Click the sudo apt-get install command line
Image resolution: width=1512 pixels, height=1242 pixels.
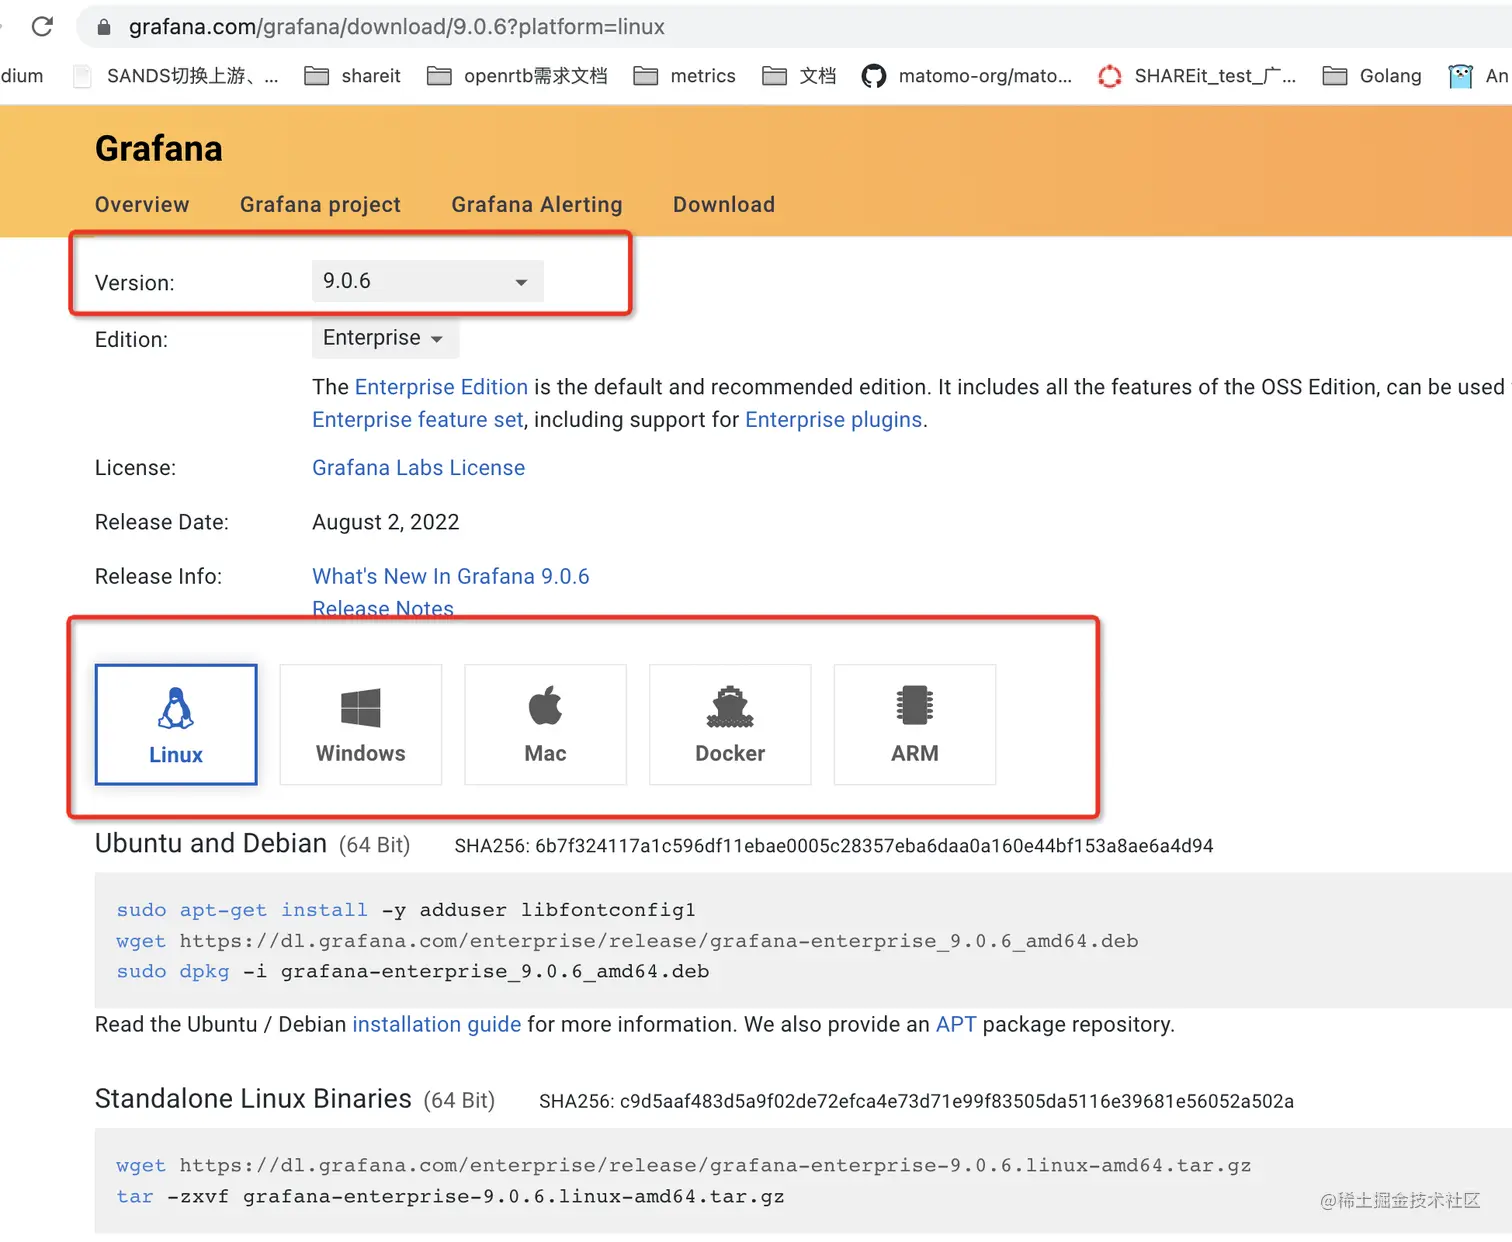pyautogui.click(x=406, y=910)
